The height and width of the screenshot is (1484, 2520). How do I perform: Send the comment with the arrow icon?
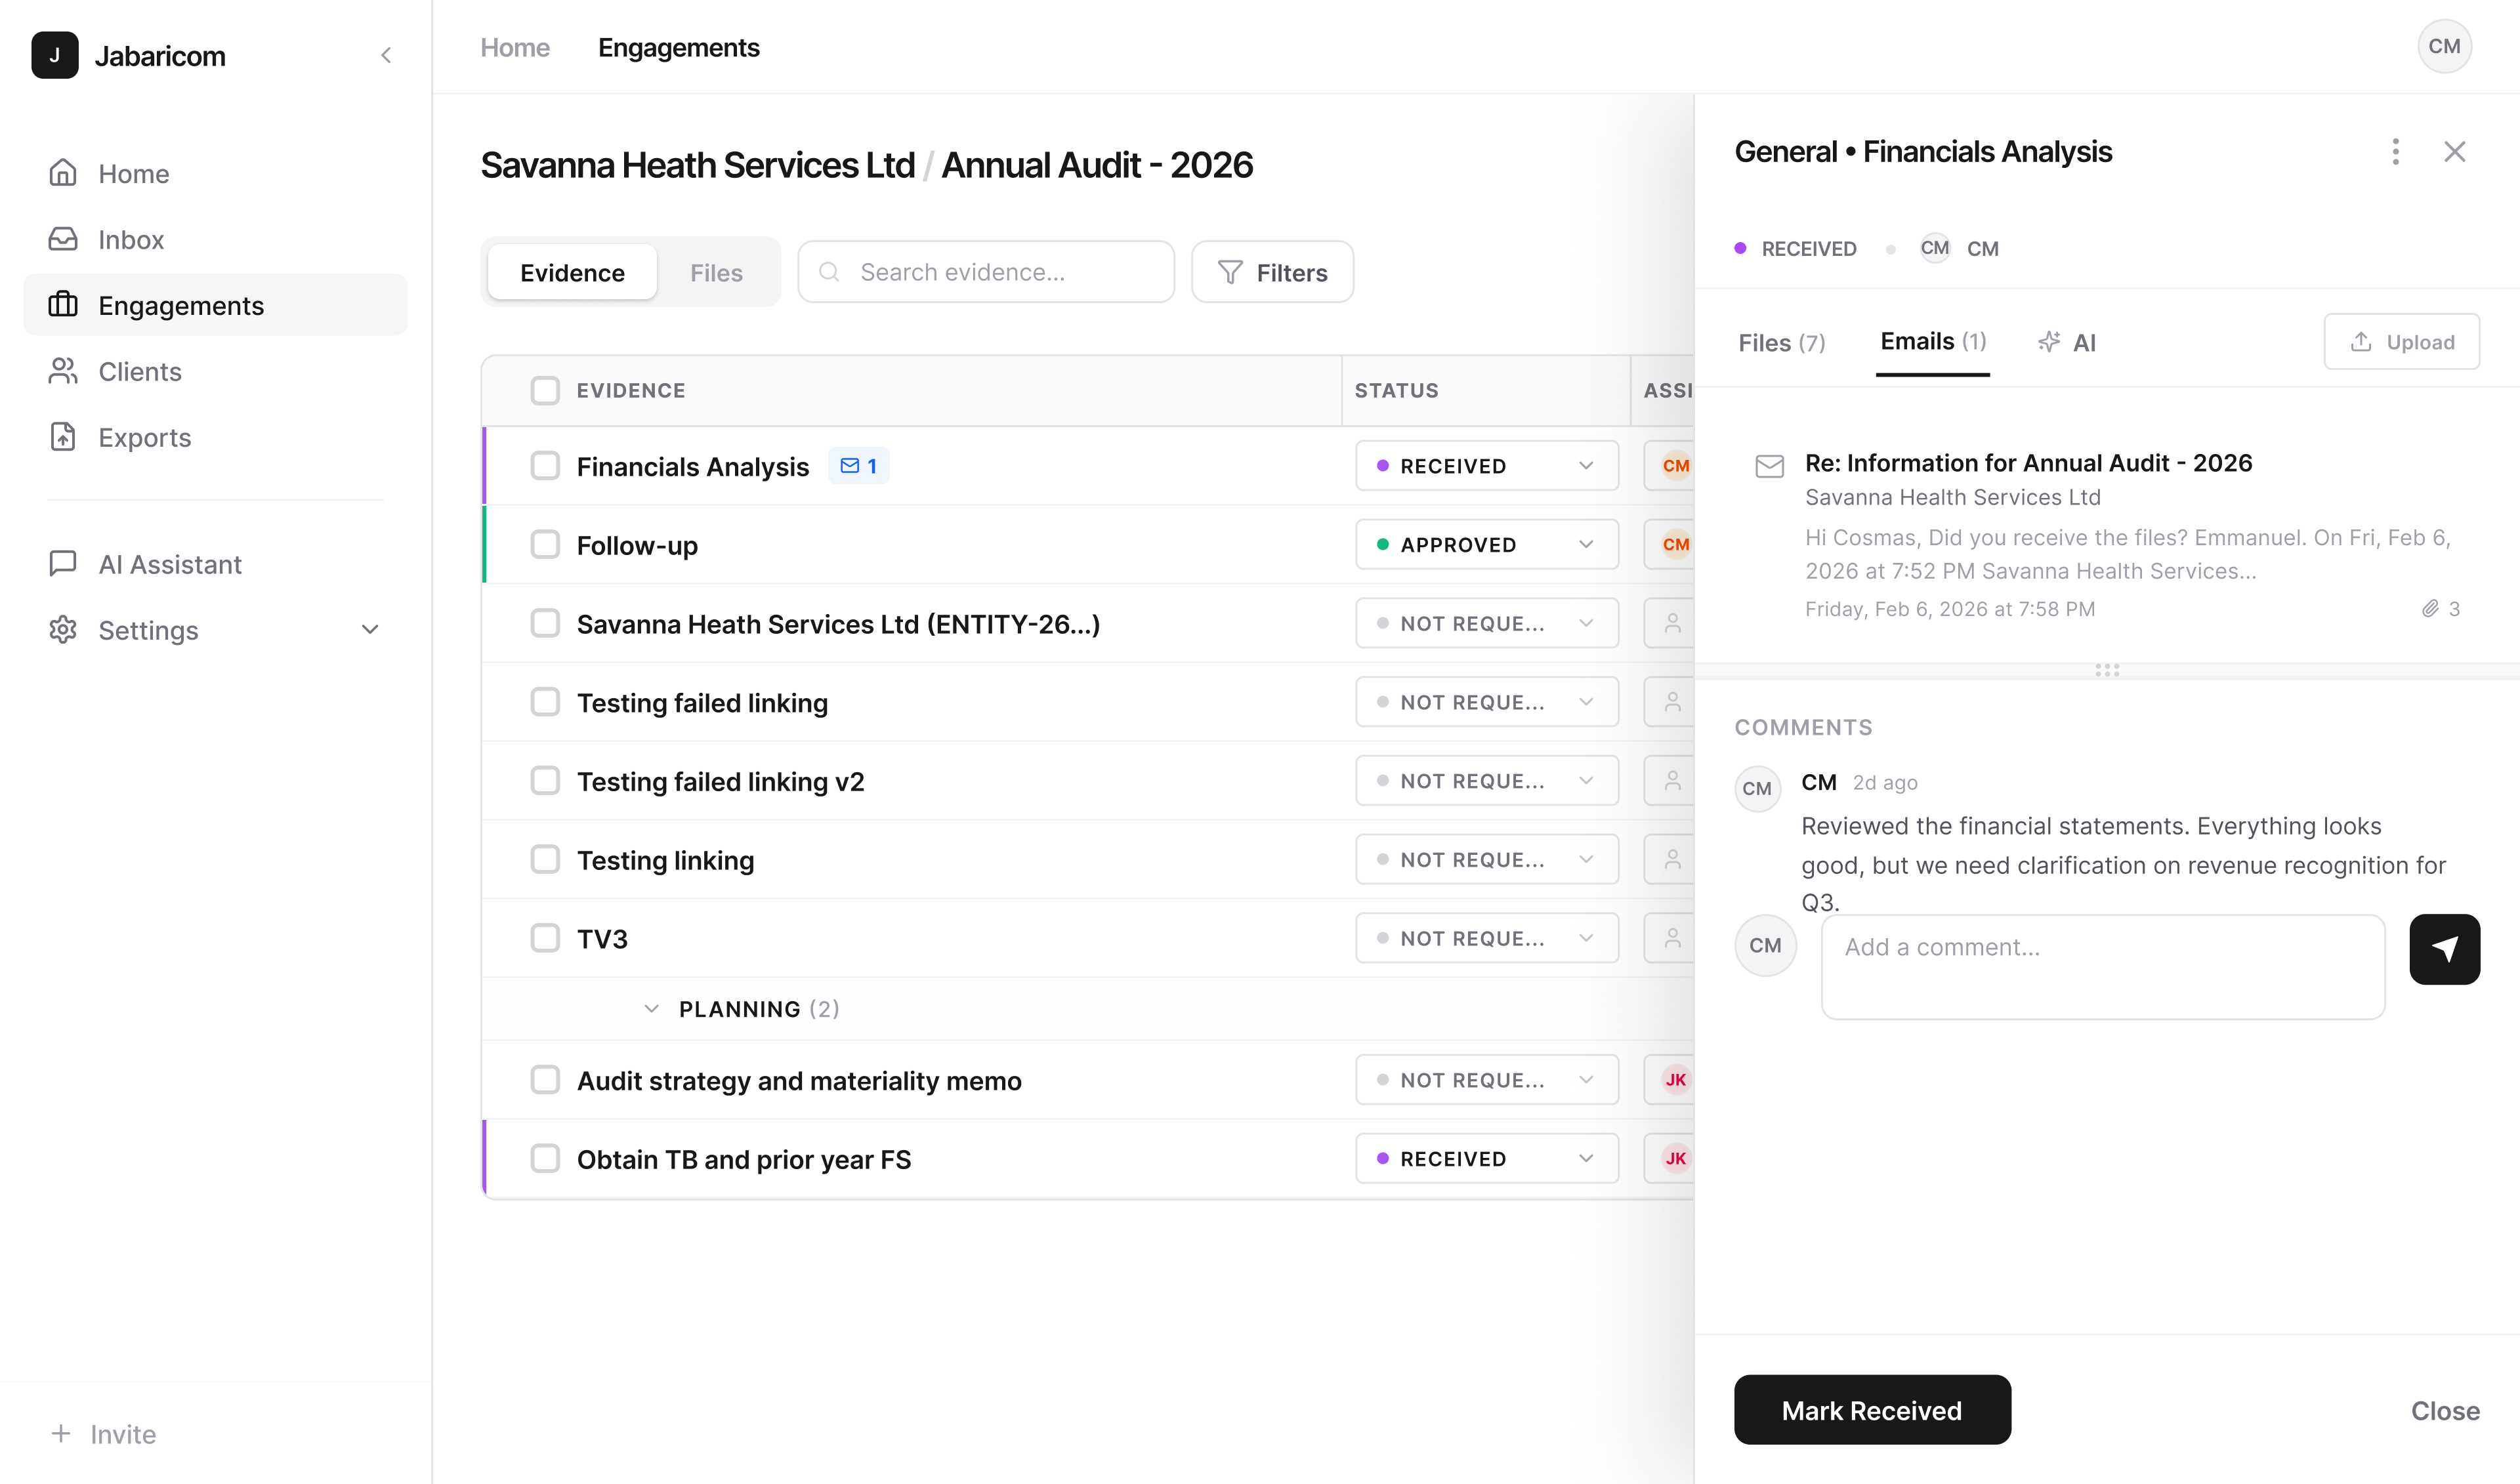[x=2444, y=949]
